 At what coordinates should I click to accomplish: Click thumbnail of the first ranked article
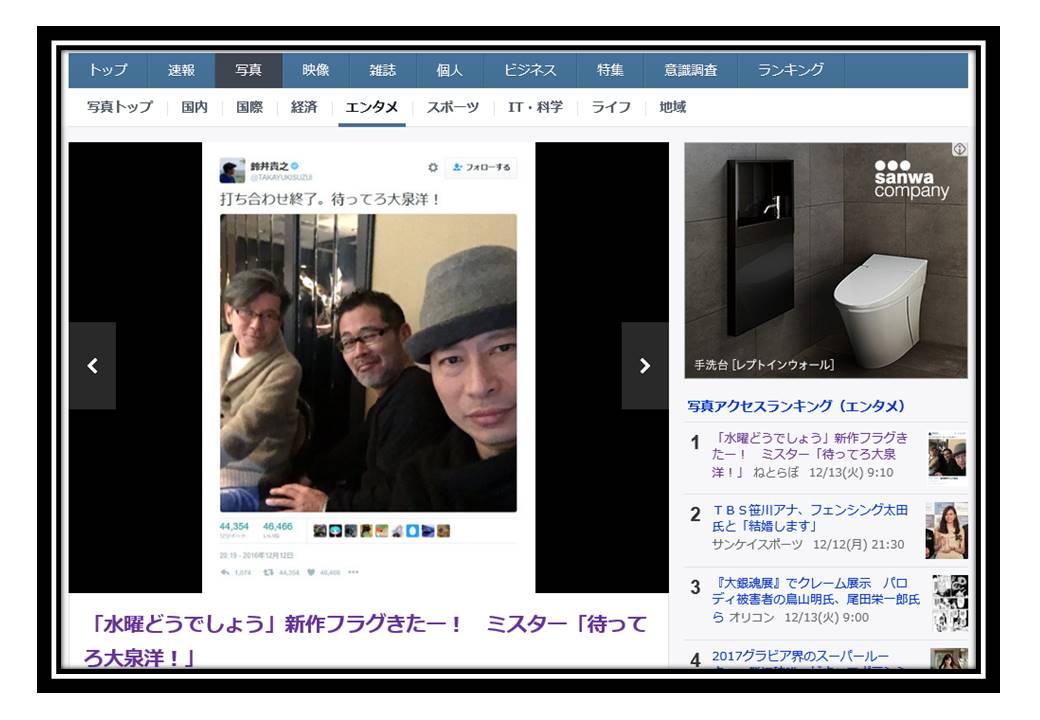pos(946,457)
